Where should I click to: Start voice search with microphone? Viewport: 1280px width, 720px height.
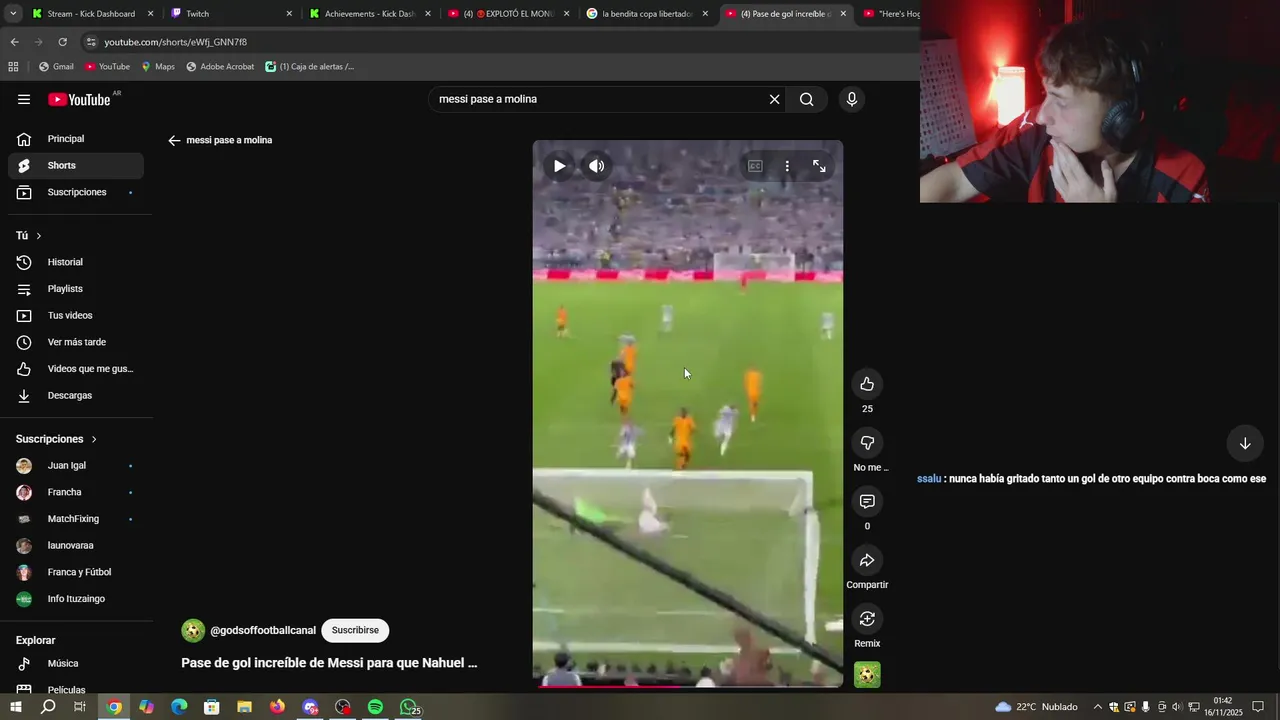[x=852, y=99]
